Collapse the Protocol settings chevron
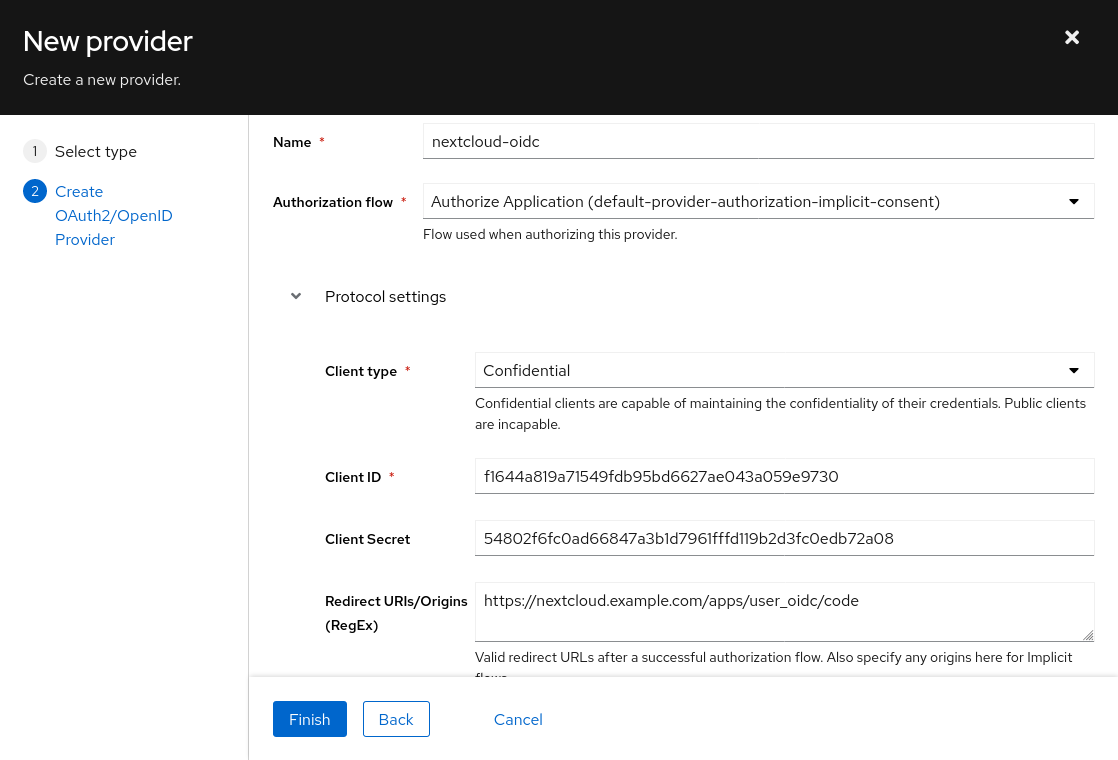Image resolution: width=1118 pixels, height=760 pixels. 296,297
